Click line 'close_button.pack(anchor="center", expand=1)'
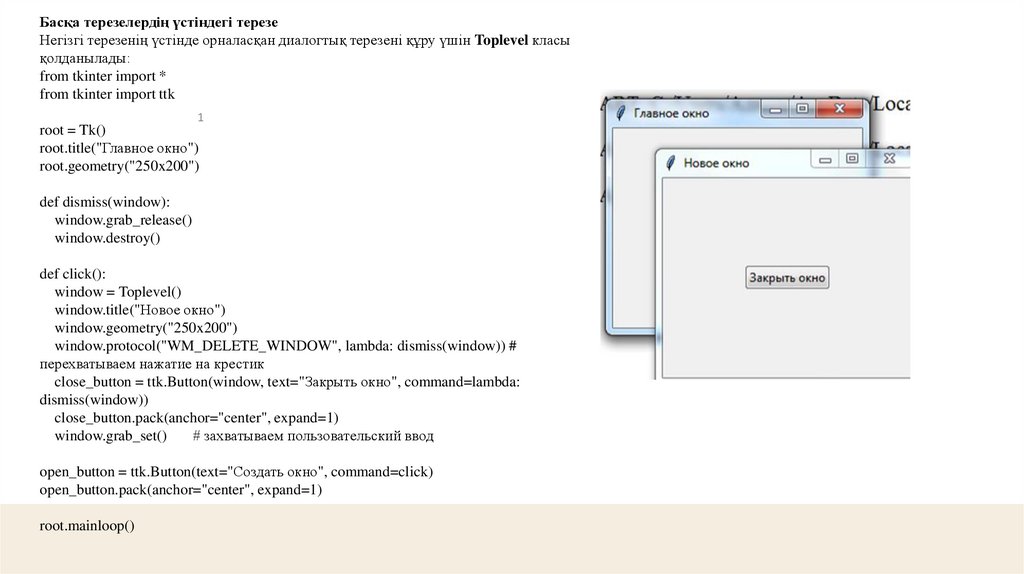1024x574 pixels. pyautogui.click(x=197, y=417)
